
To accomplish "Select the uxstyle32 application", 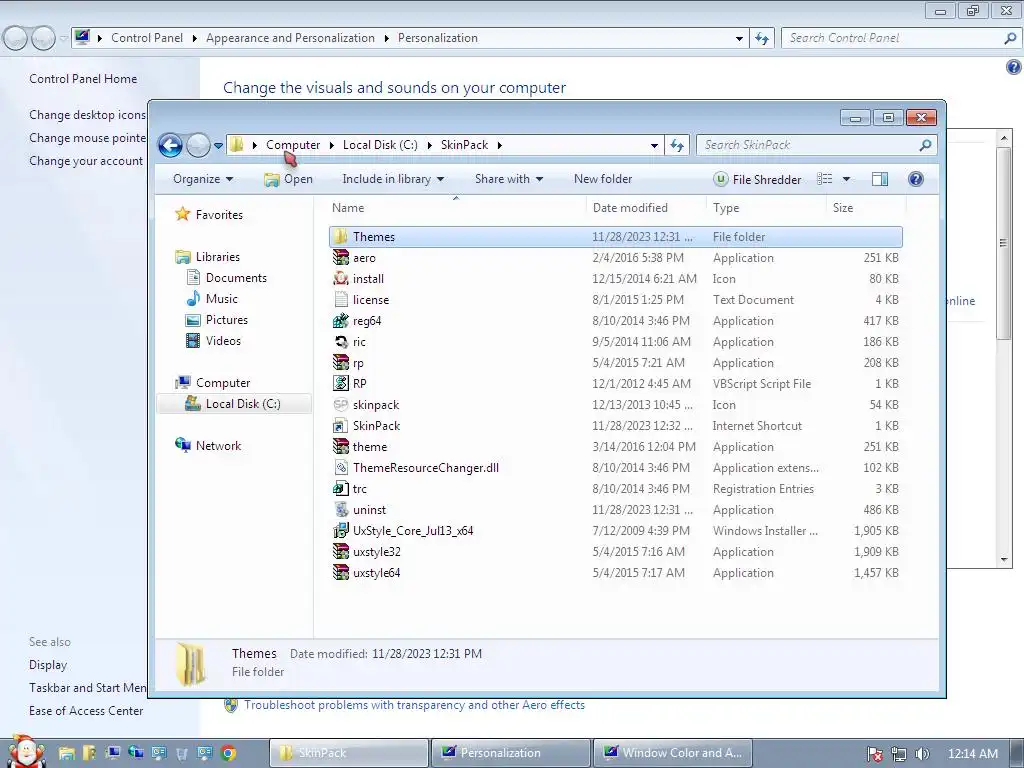I will coord(616,552).
